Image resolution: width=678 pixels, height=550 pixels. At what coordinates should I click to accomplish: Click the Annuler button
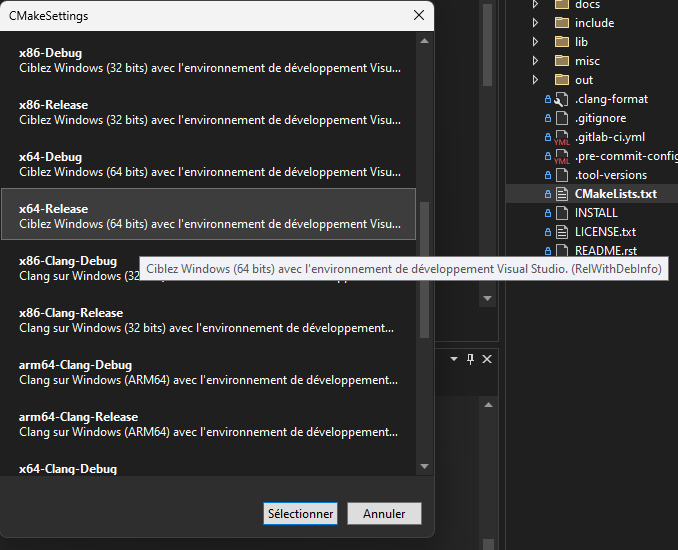384,514
